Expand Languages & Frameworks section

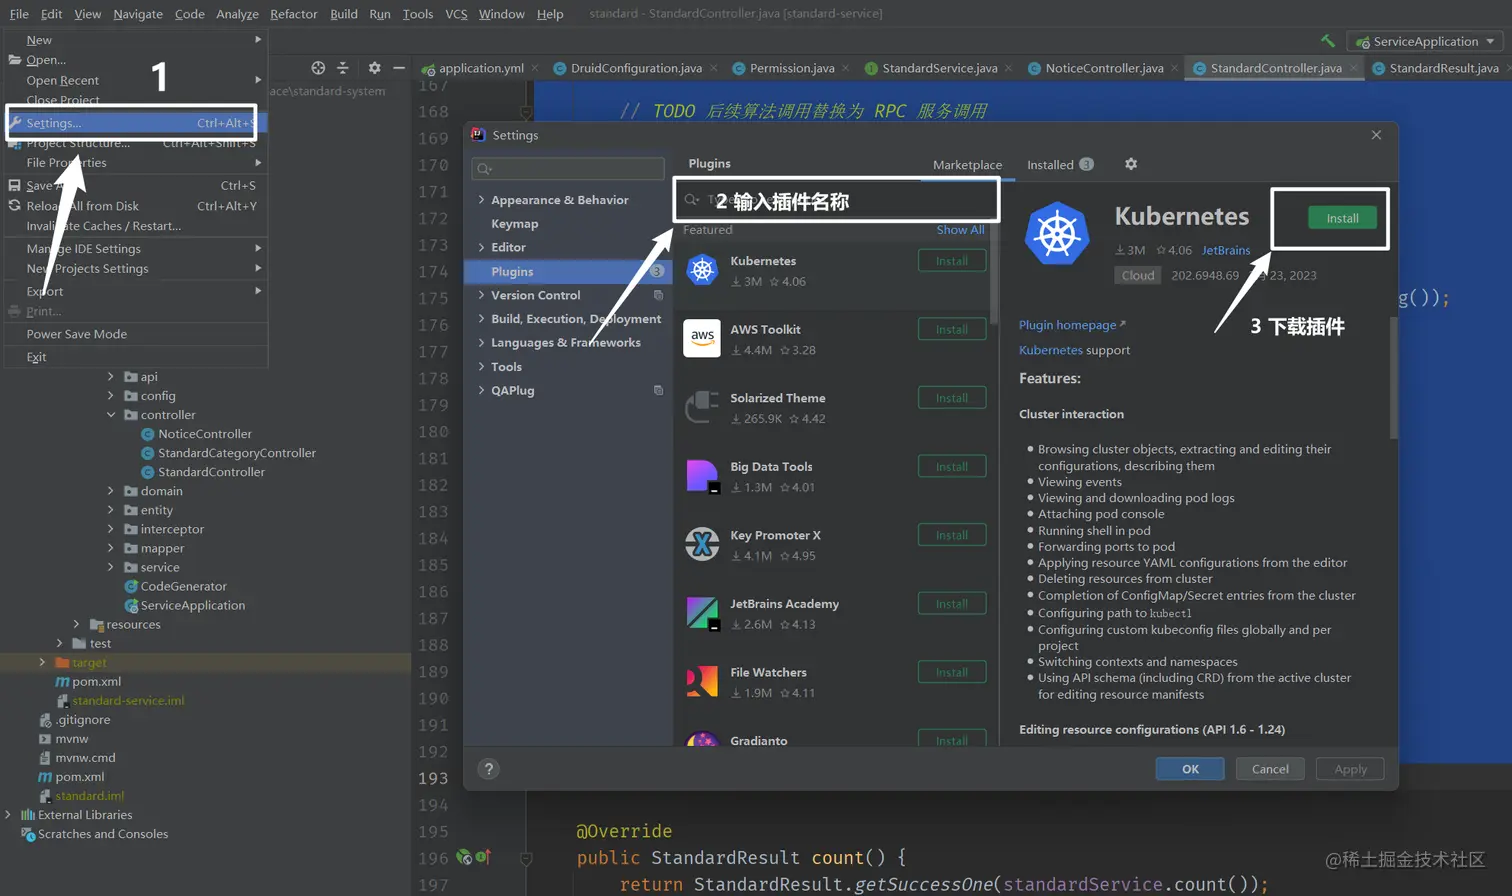(482, 342)
